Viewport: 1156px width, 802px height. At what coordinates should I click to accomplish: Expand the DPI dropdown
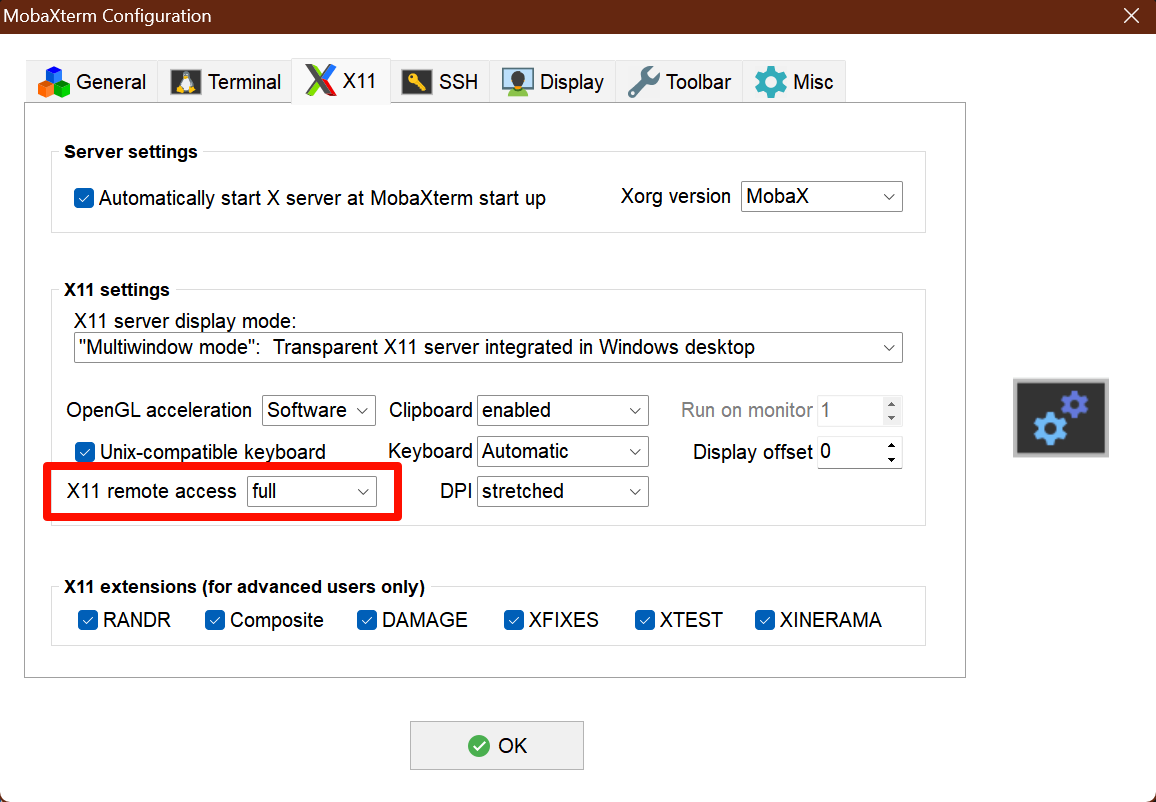point(563,492)
